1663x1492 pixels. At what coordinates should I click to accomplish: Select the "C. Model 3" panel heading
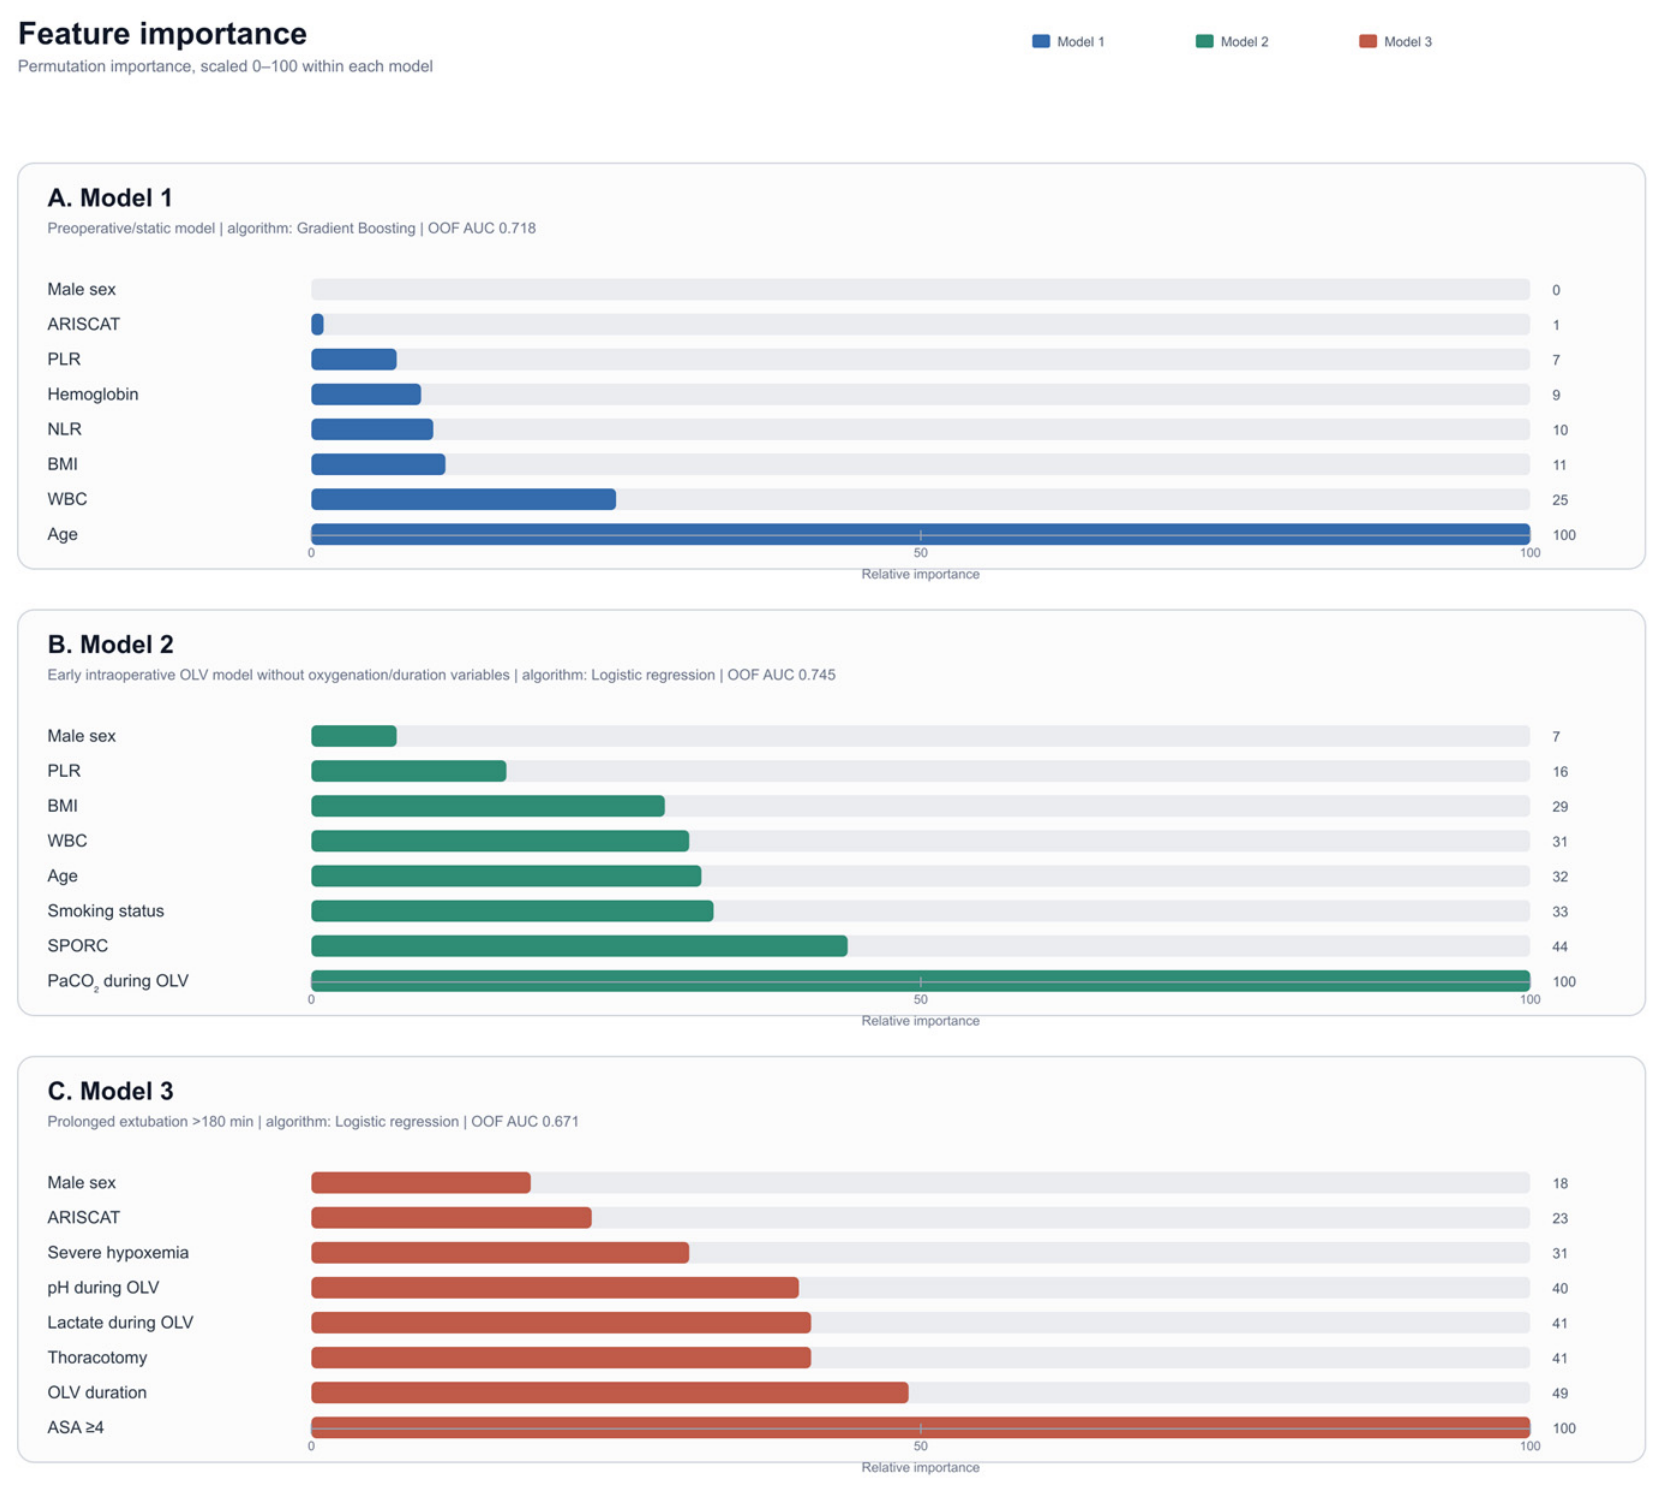110,1091
